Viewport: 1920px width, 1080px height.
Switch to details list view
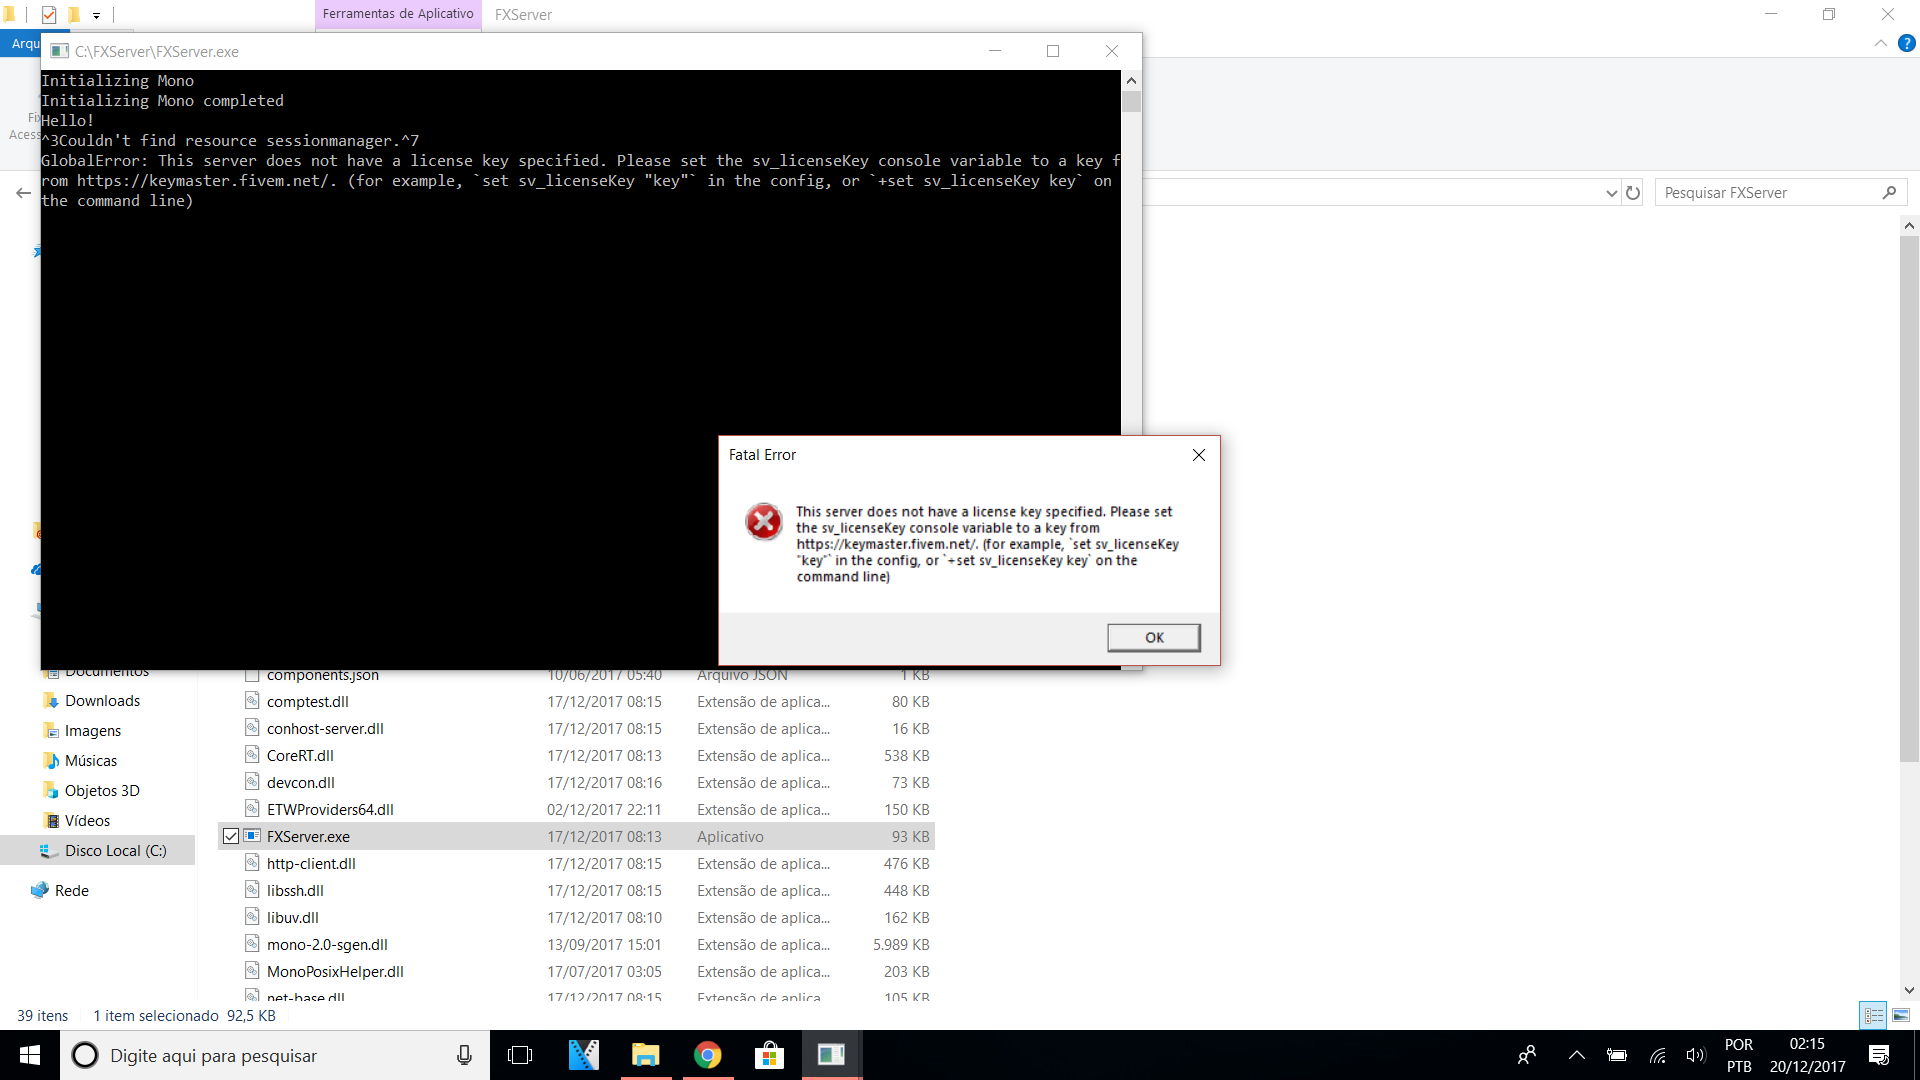[x=1873, y=1015]
